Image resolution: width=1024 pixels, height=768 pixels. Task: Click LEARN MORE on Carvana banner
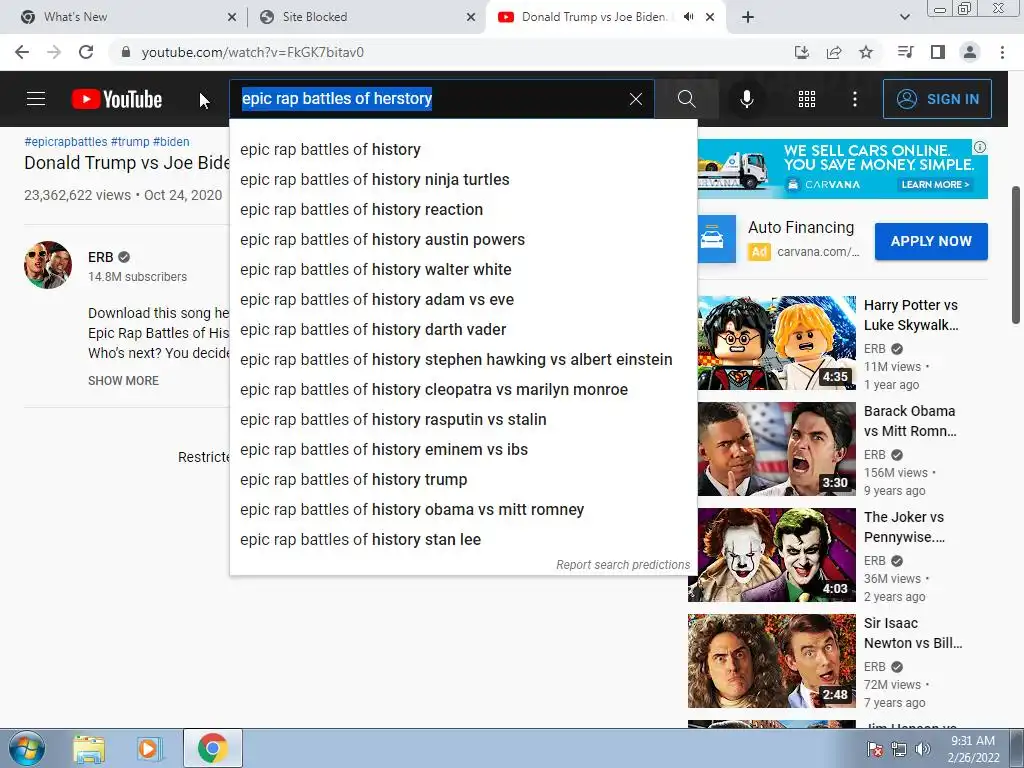pos(935,185)
